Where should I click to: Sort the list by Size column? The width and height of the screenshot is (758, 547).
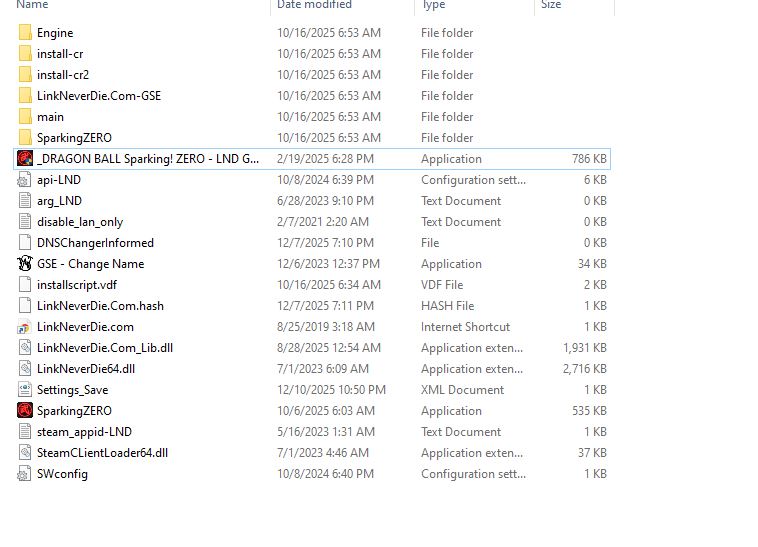pos(551,6)
